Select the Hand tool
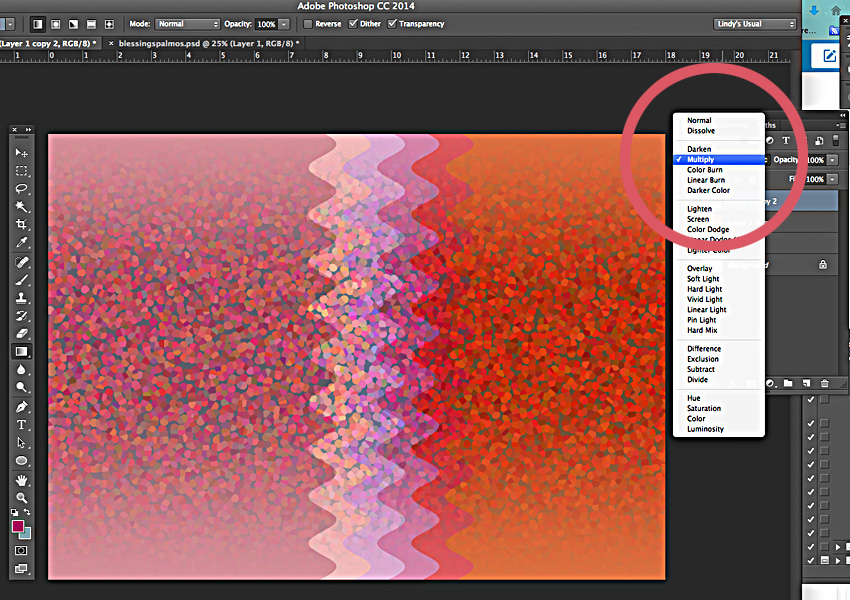850x600 pixels. click(22, 480)
